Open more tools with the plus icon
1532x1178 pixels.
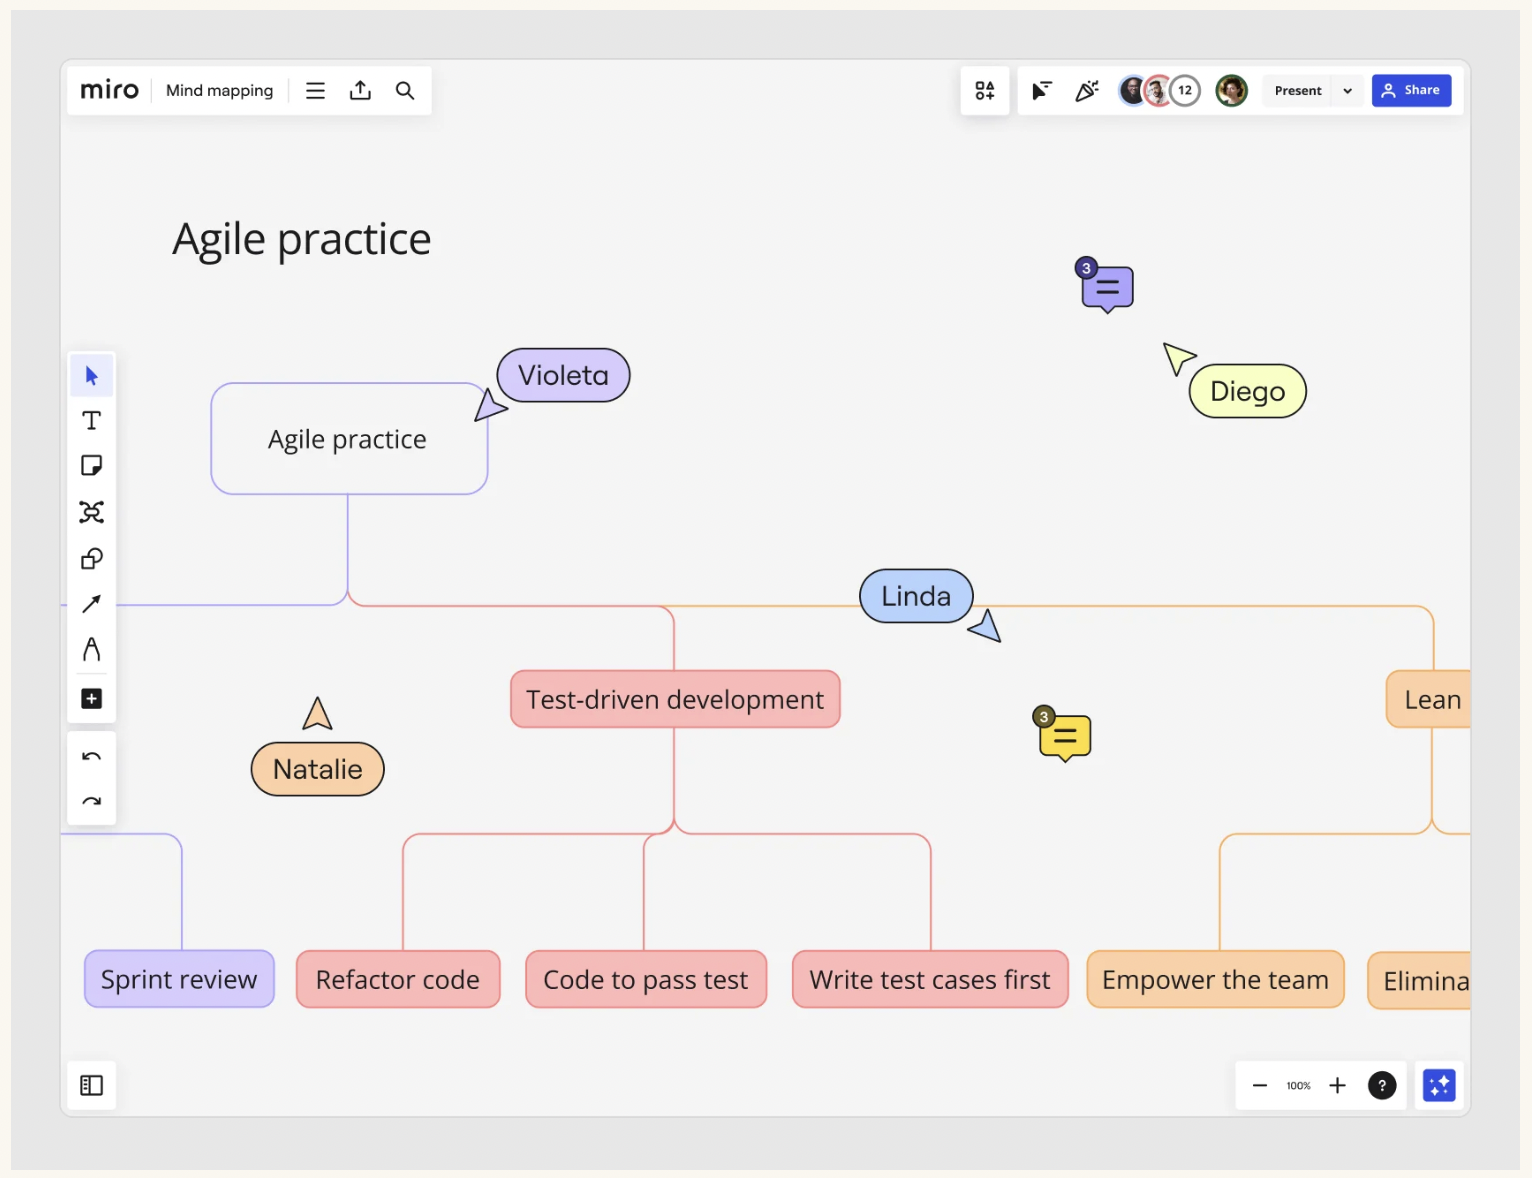point(92,698)
